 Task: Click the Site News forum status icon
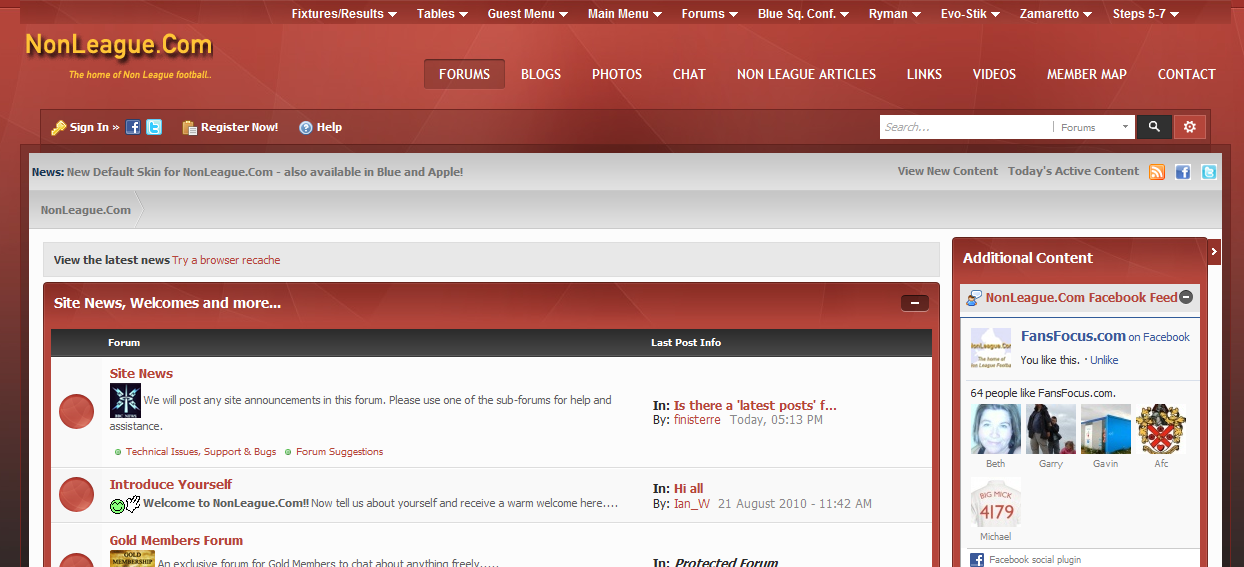coord(77,412)
